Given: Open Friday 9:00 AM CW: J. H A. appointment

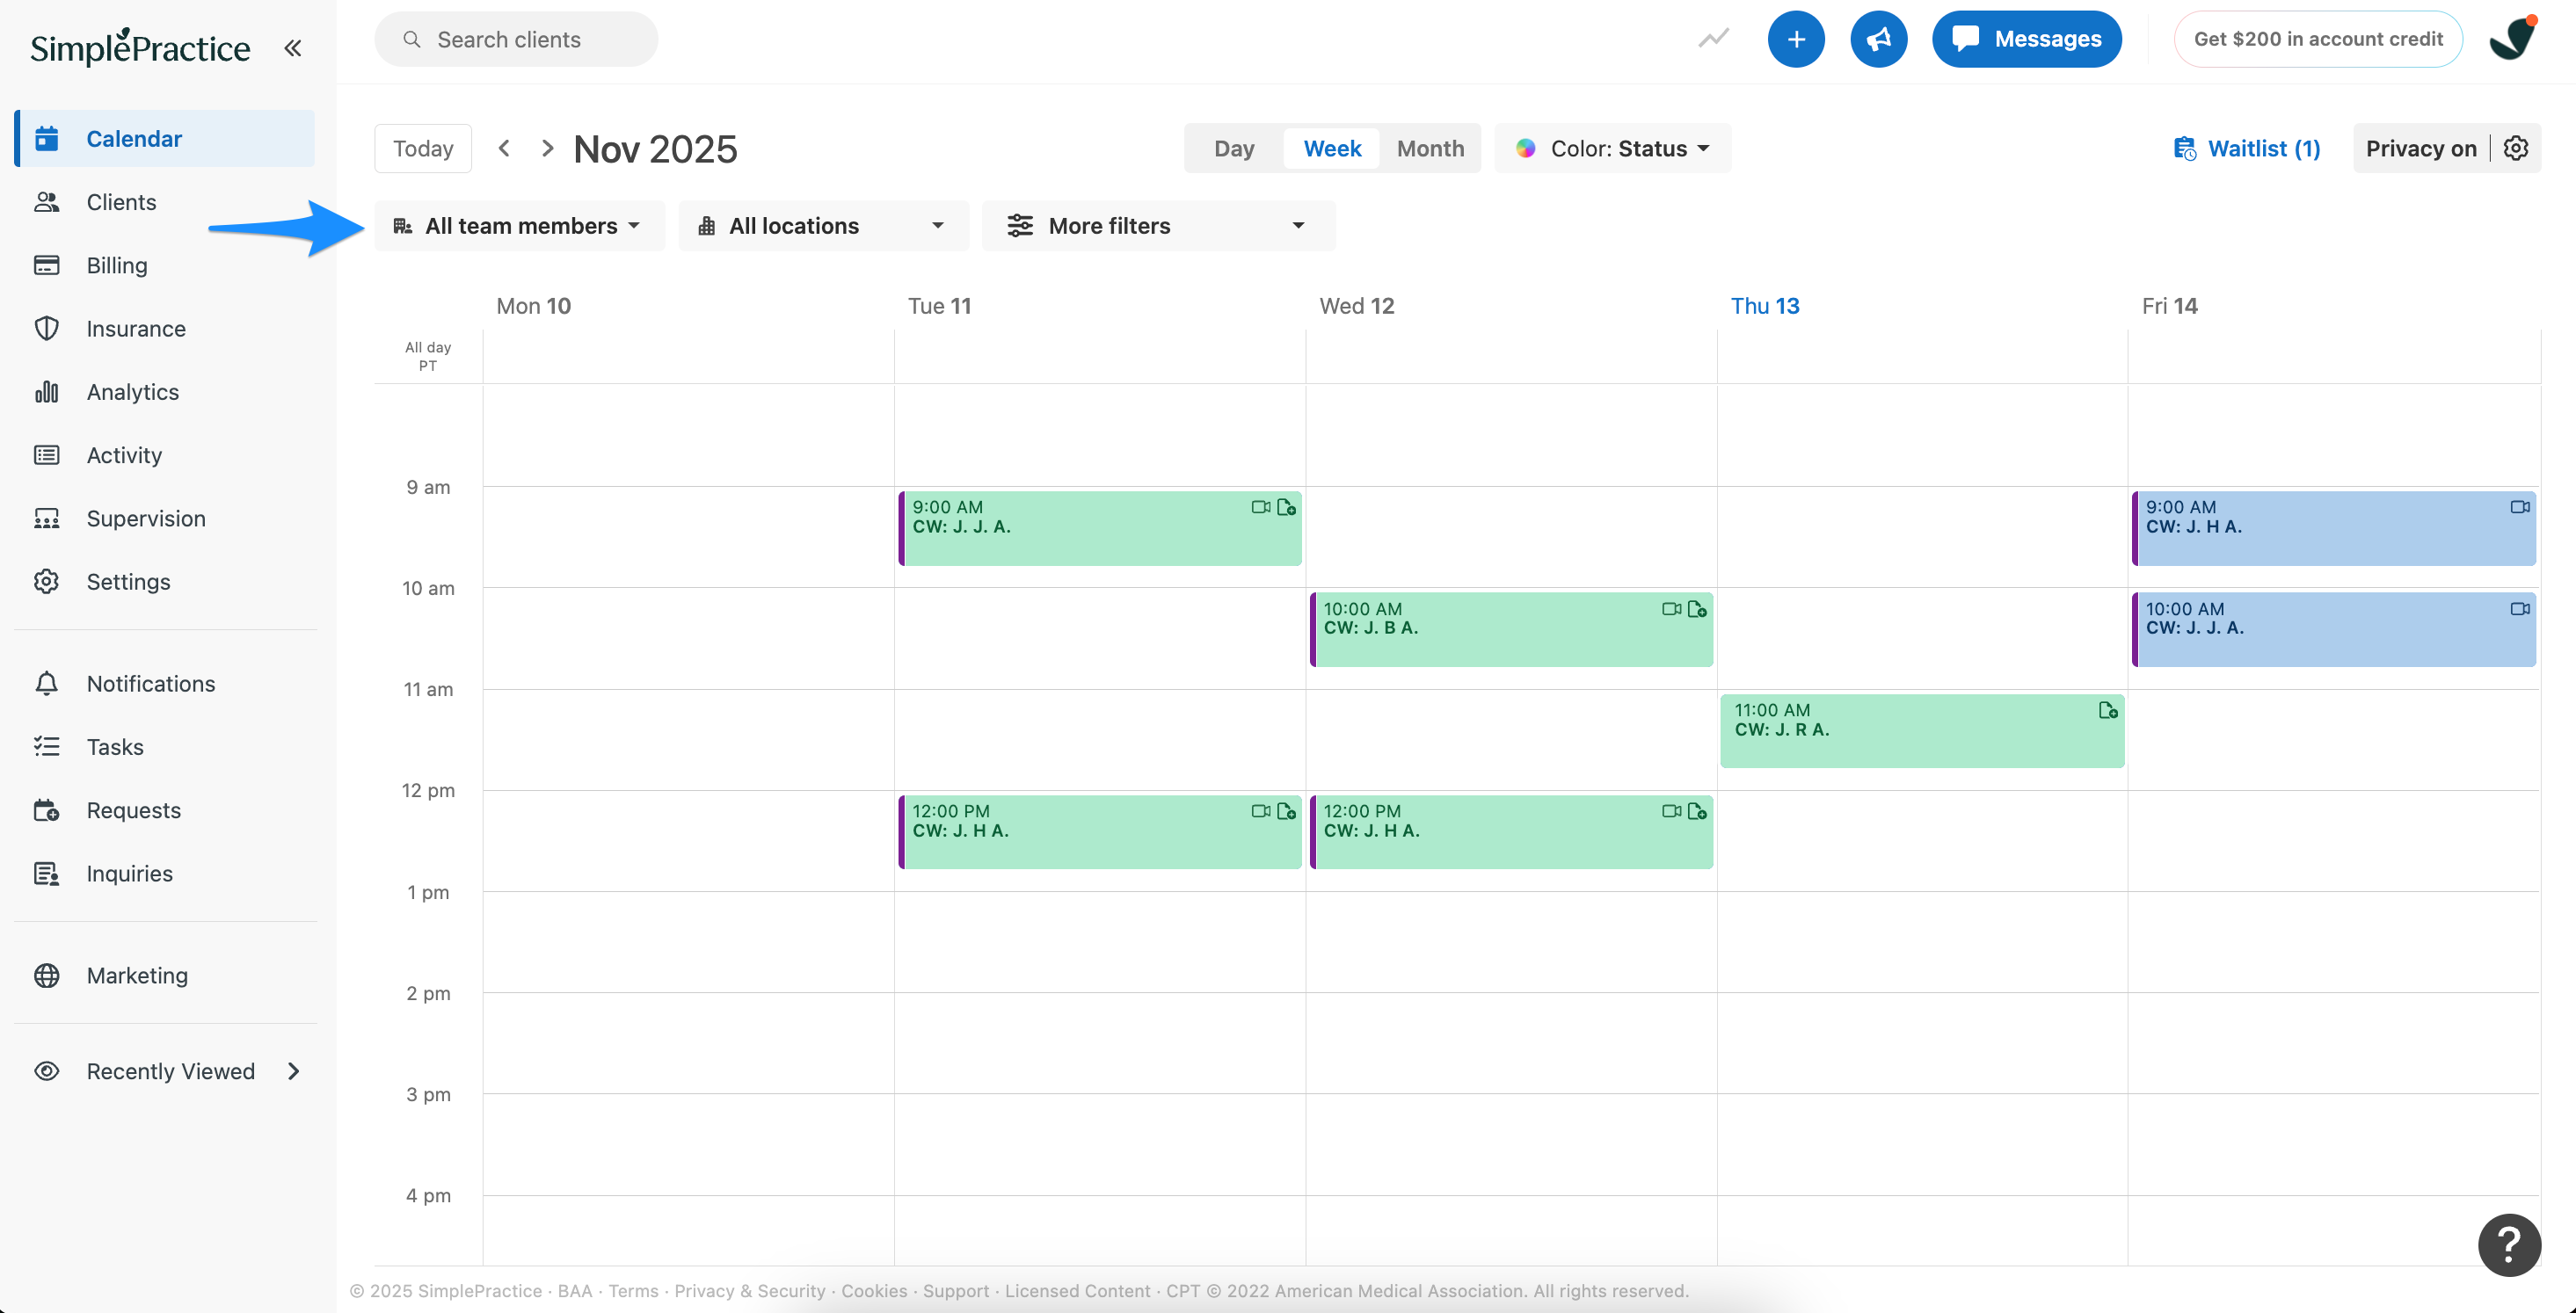Looking at the screenshot, I should (2334, 528).
